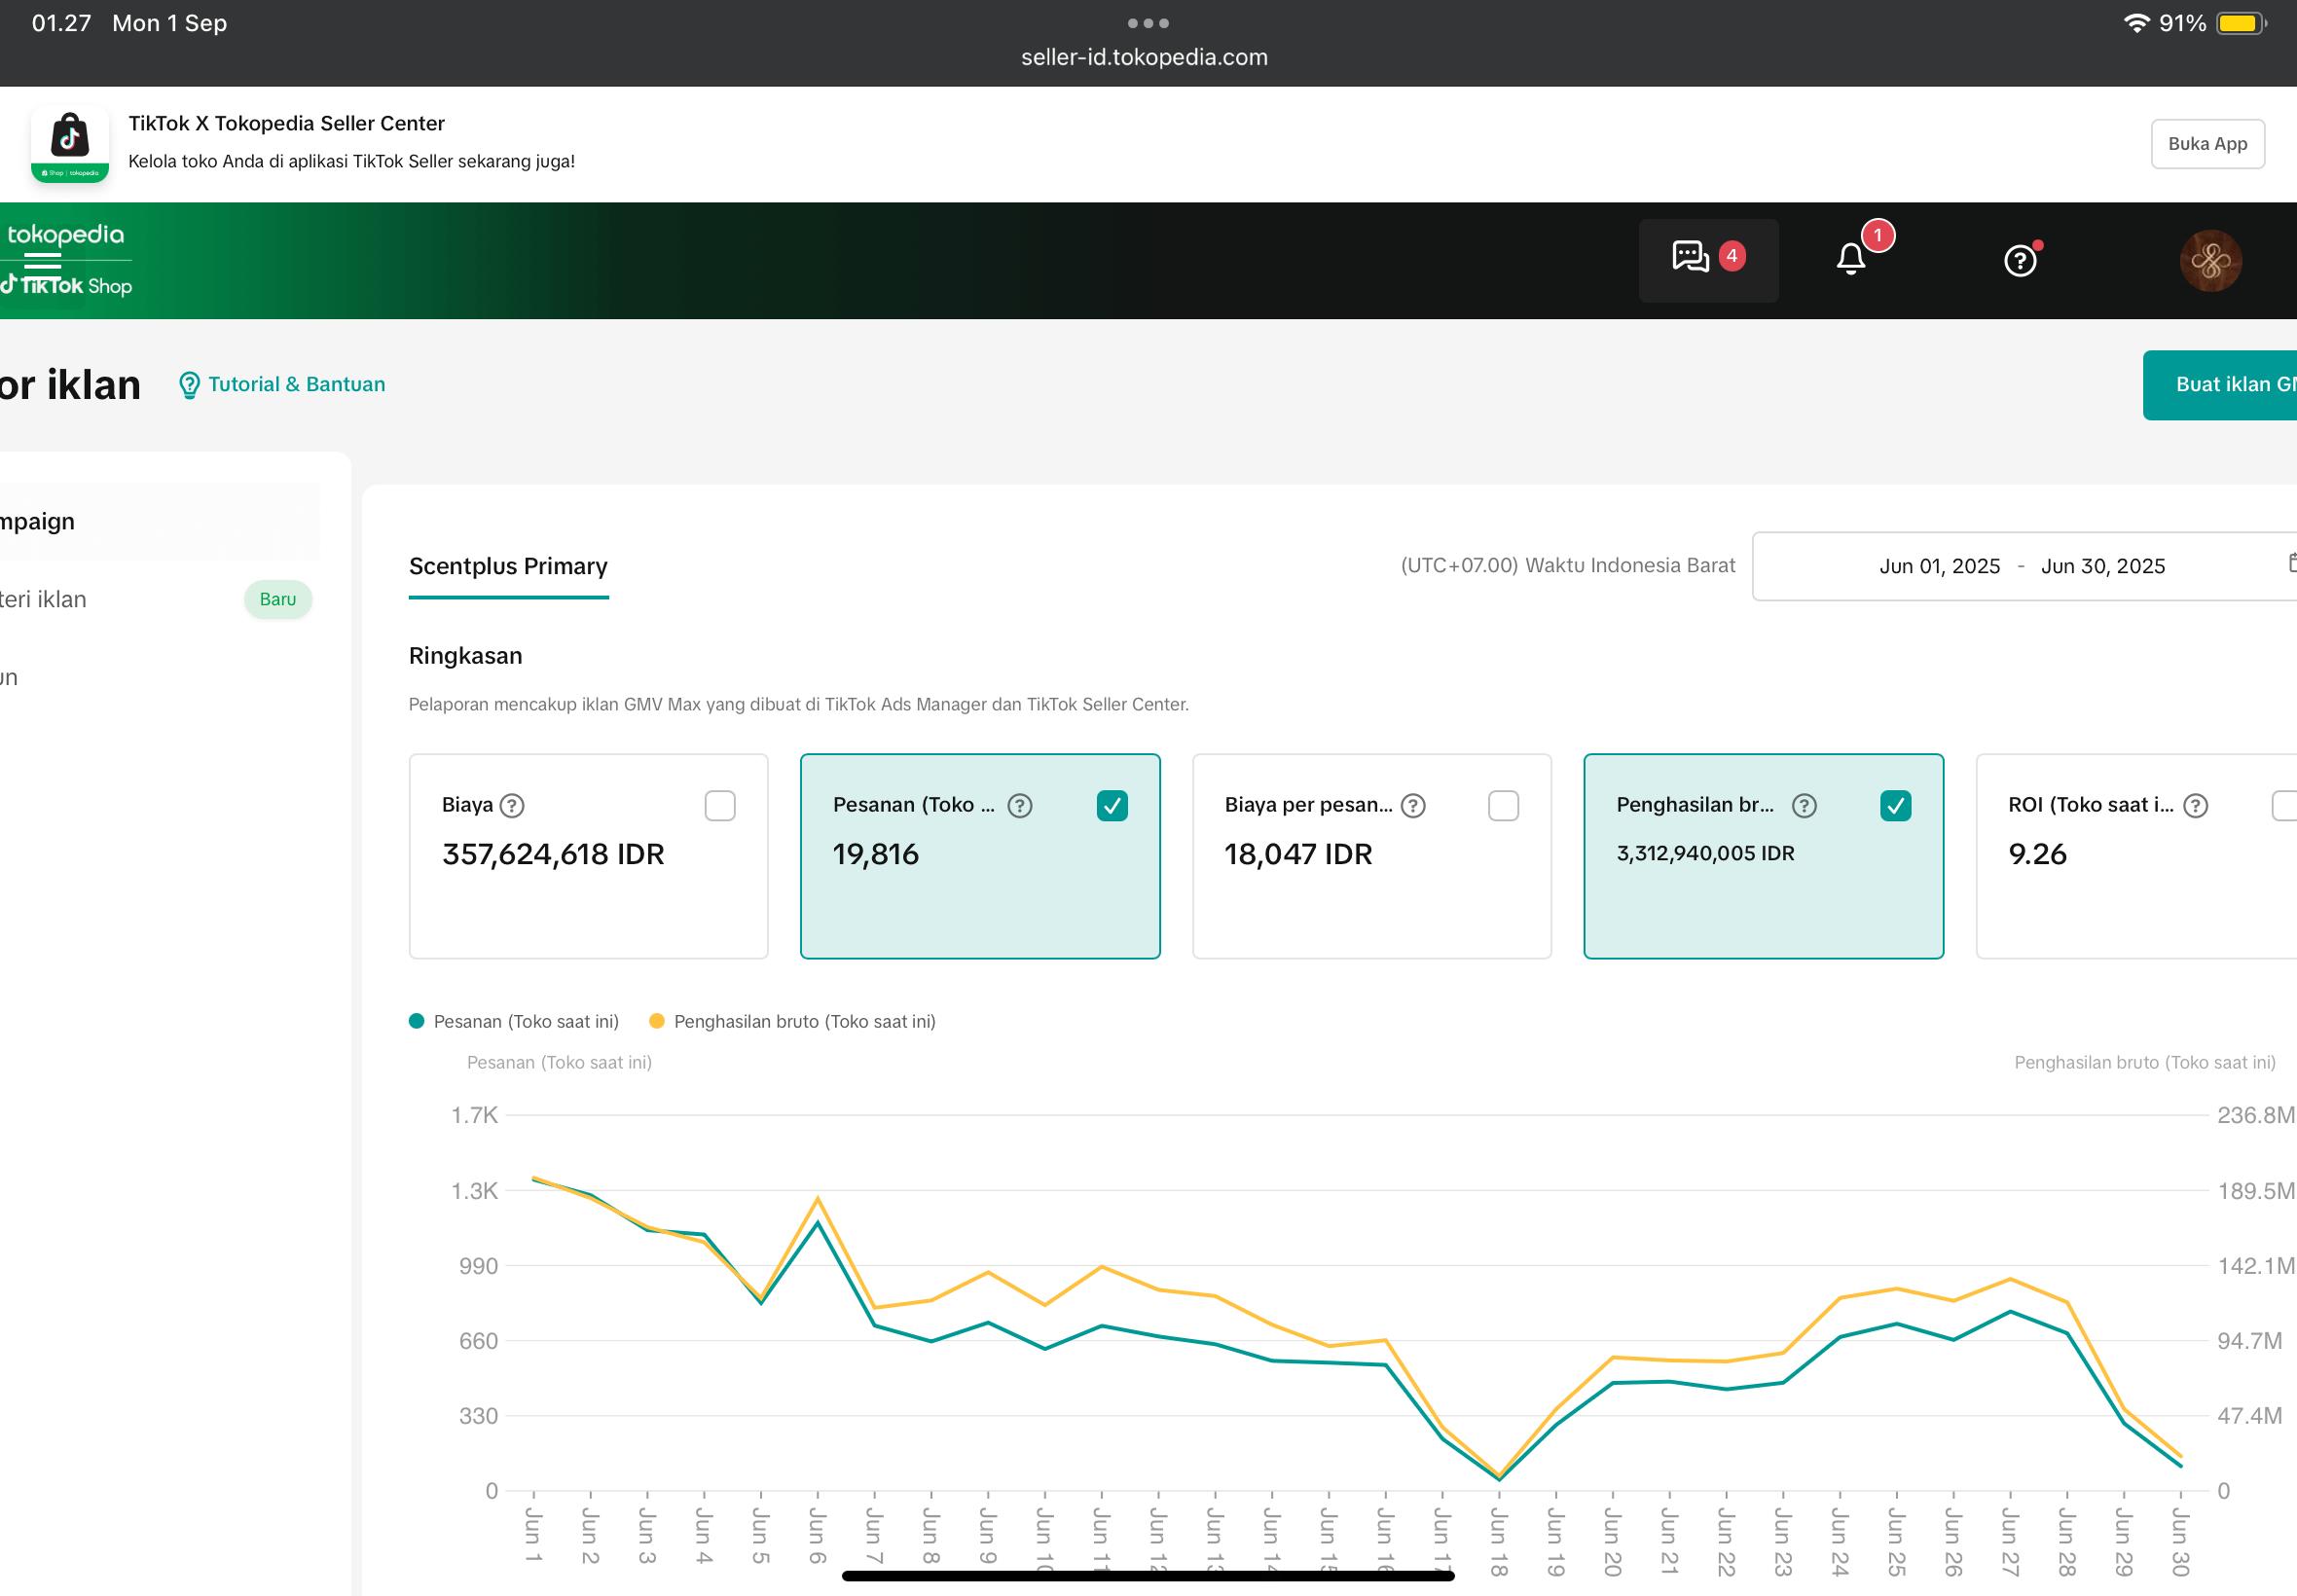Uncheck the Penghasilan bruto checkbox
The image size is (2297, 1596).
(x=1895, y=806)
